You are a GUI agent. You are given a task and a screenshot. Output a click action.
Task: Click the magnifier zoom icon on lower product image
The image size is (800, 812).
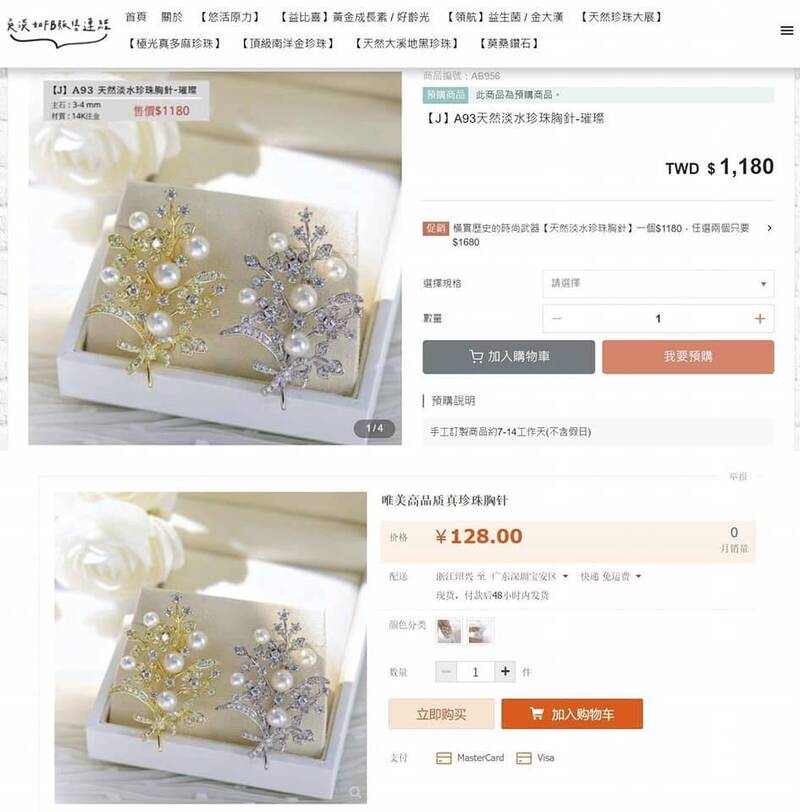[x=355, y=792]
